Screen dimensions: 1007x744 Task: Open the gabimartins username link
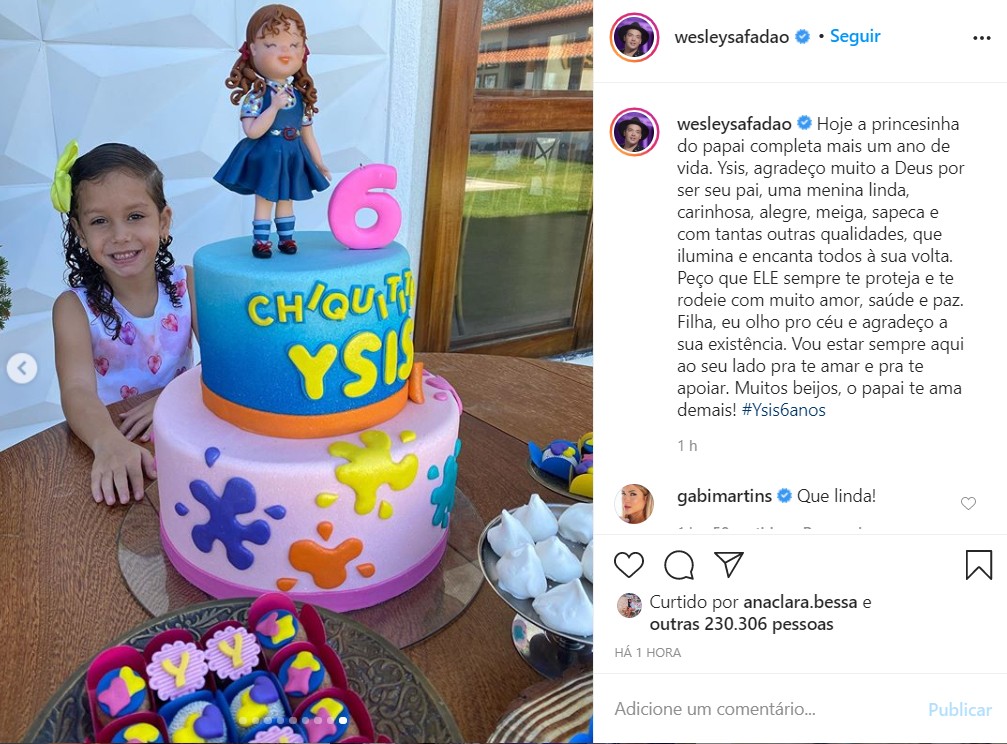tap(724, 496)
